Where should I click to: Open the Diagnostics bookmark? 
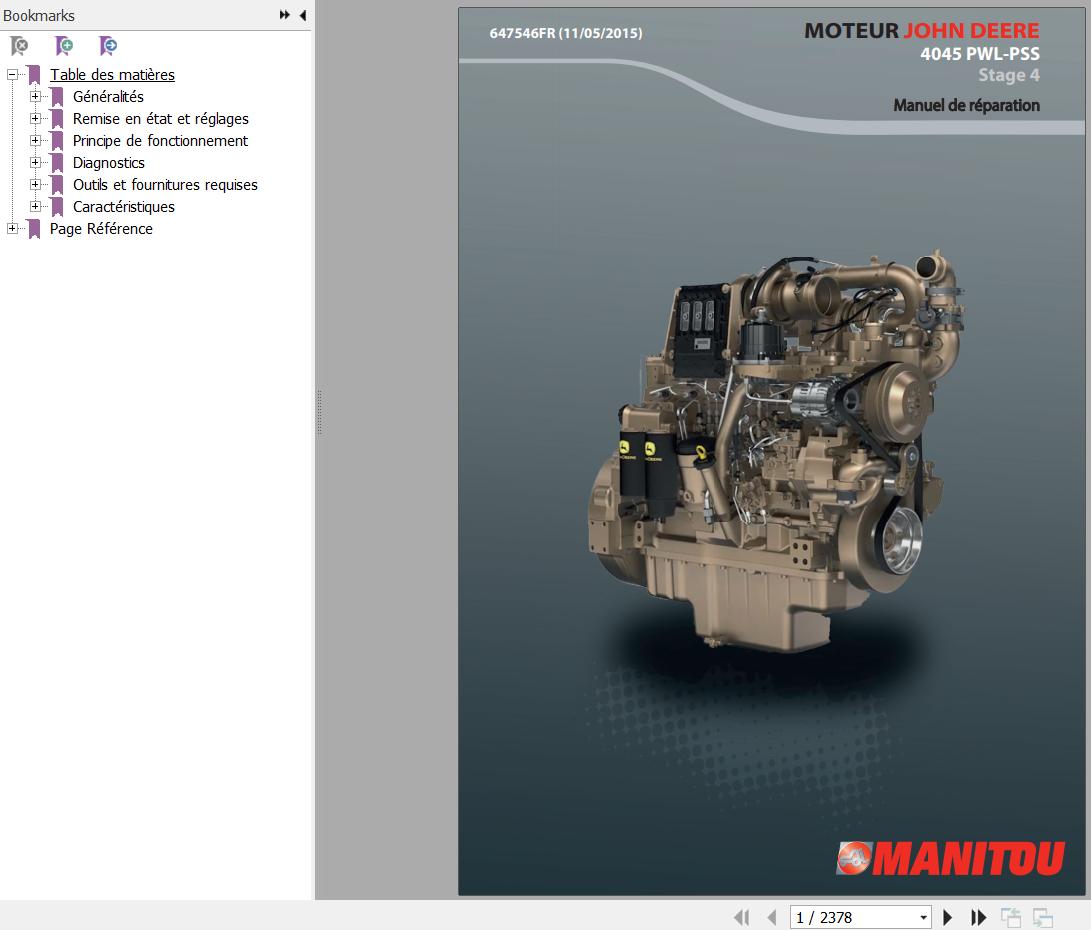click(x=109, y=163)
